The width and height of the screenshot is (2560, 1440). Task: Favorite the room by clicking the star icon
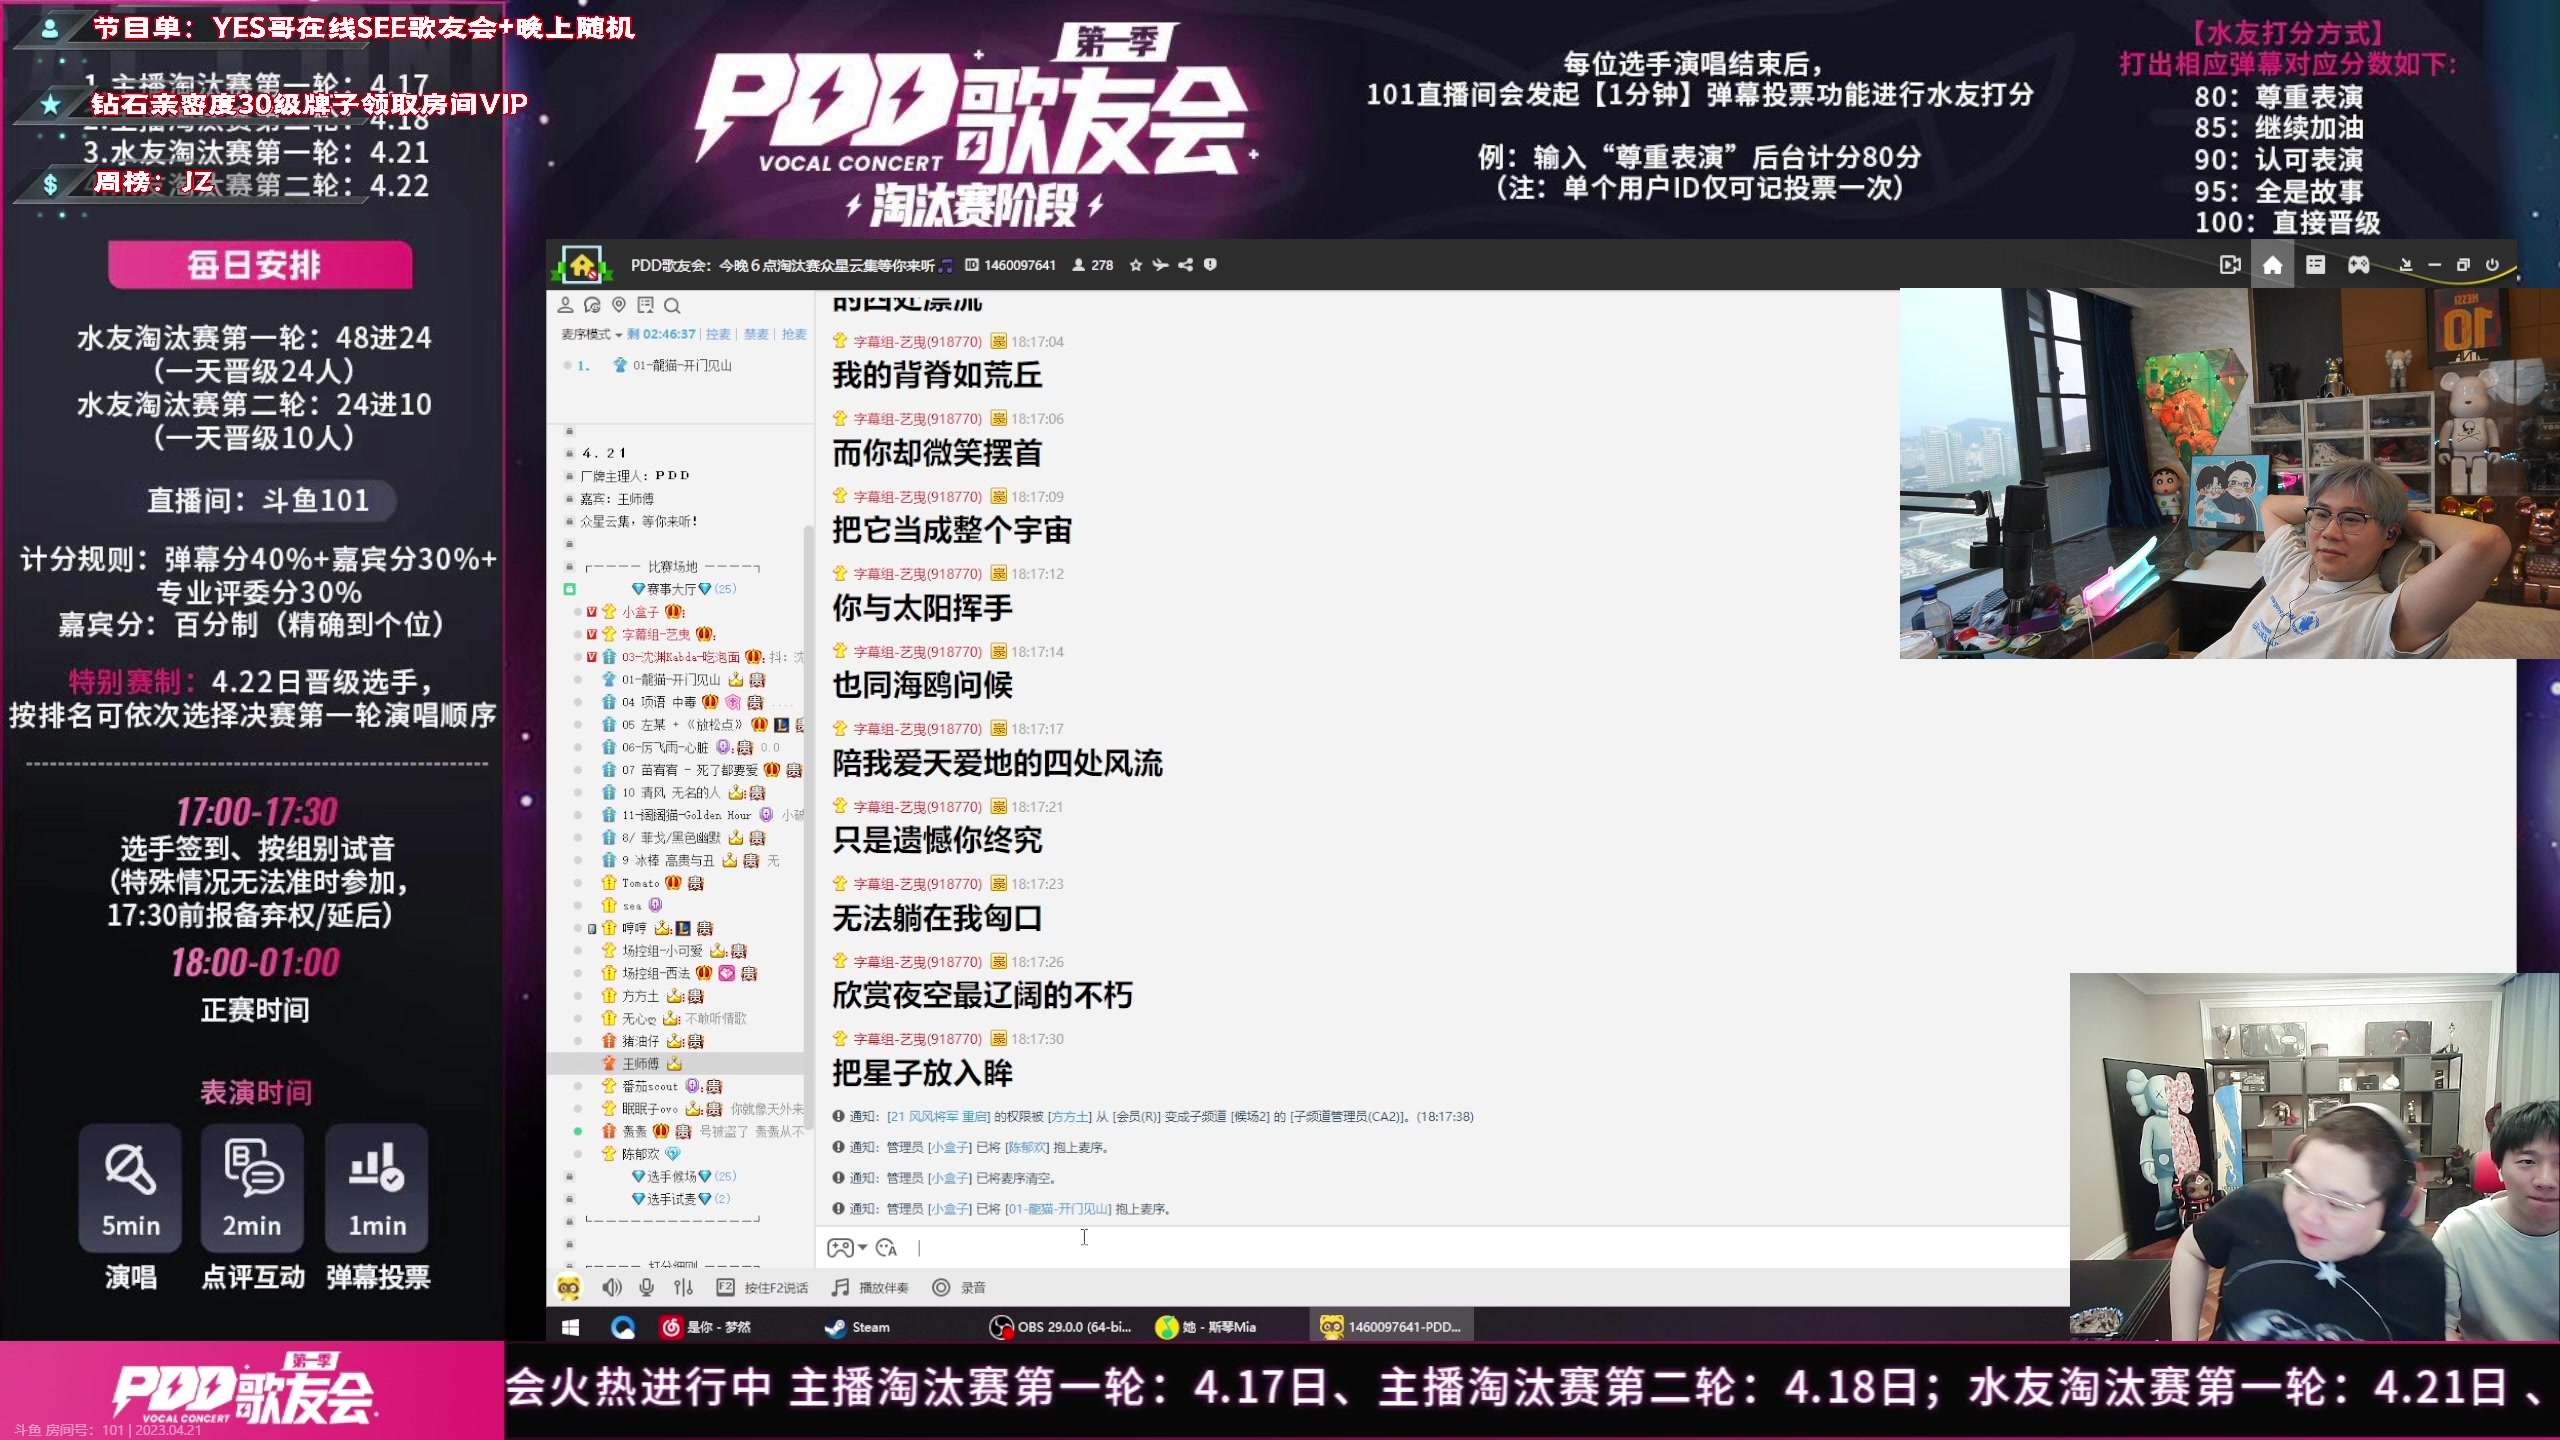click(x=1135, y=265)
